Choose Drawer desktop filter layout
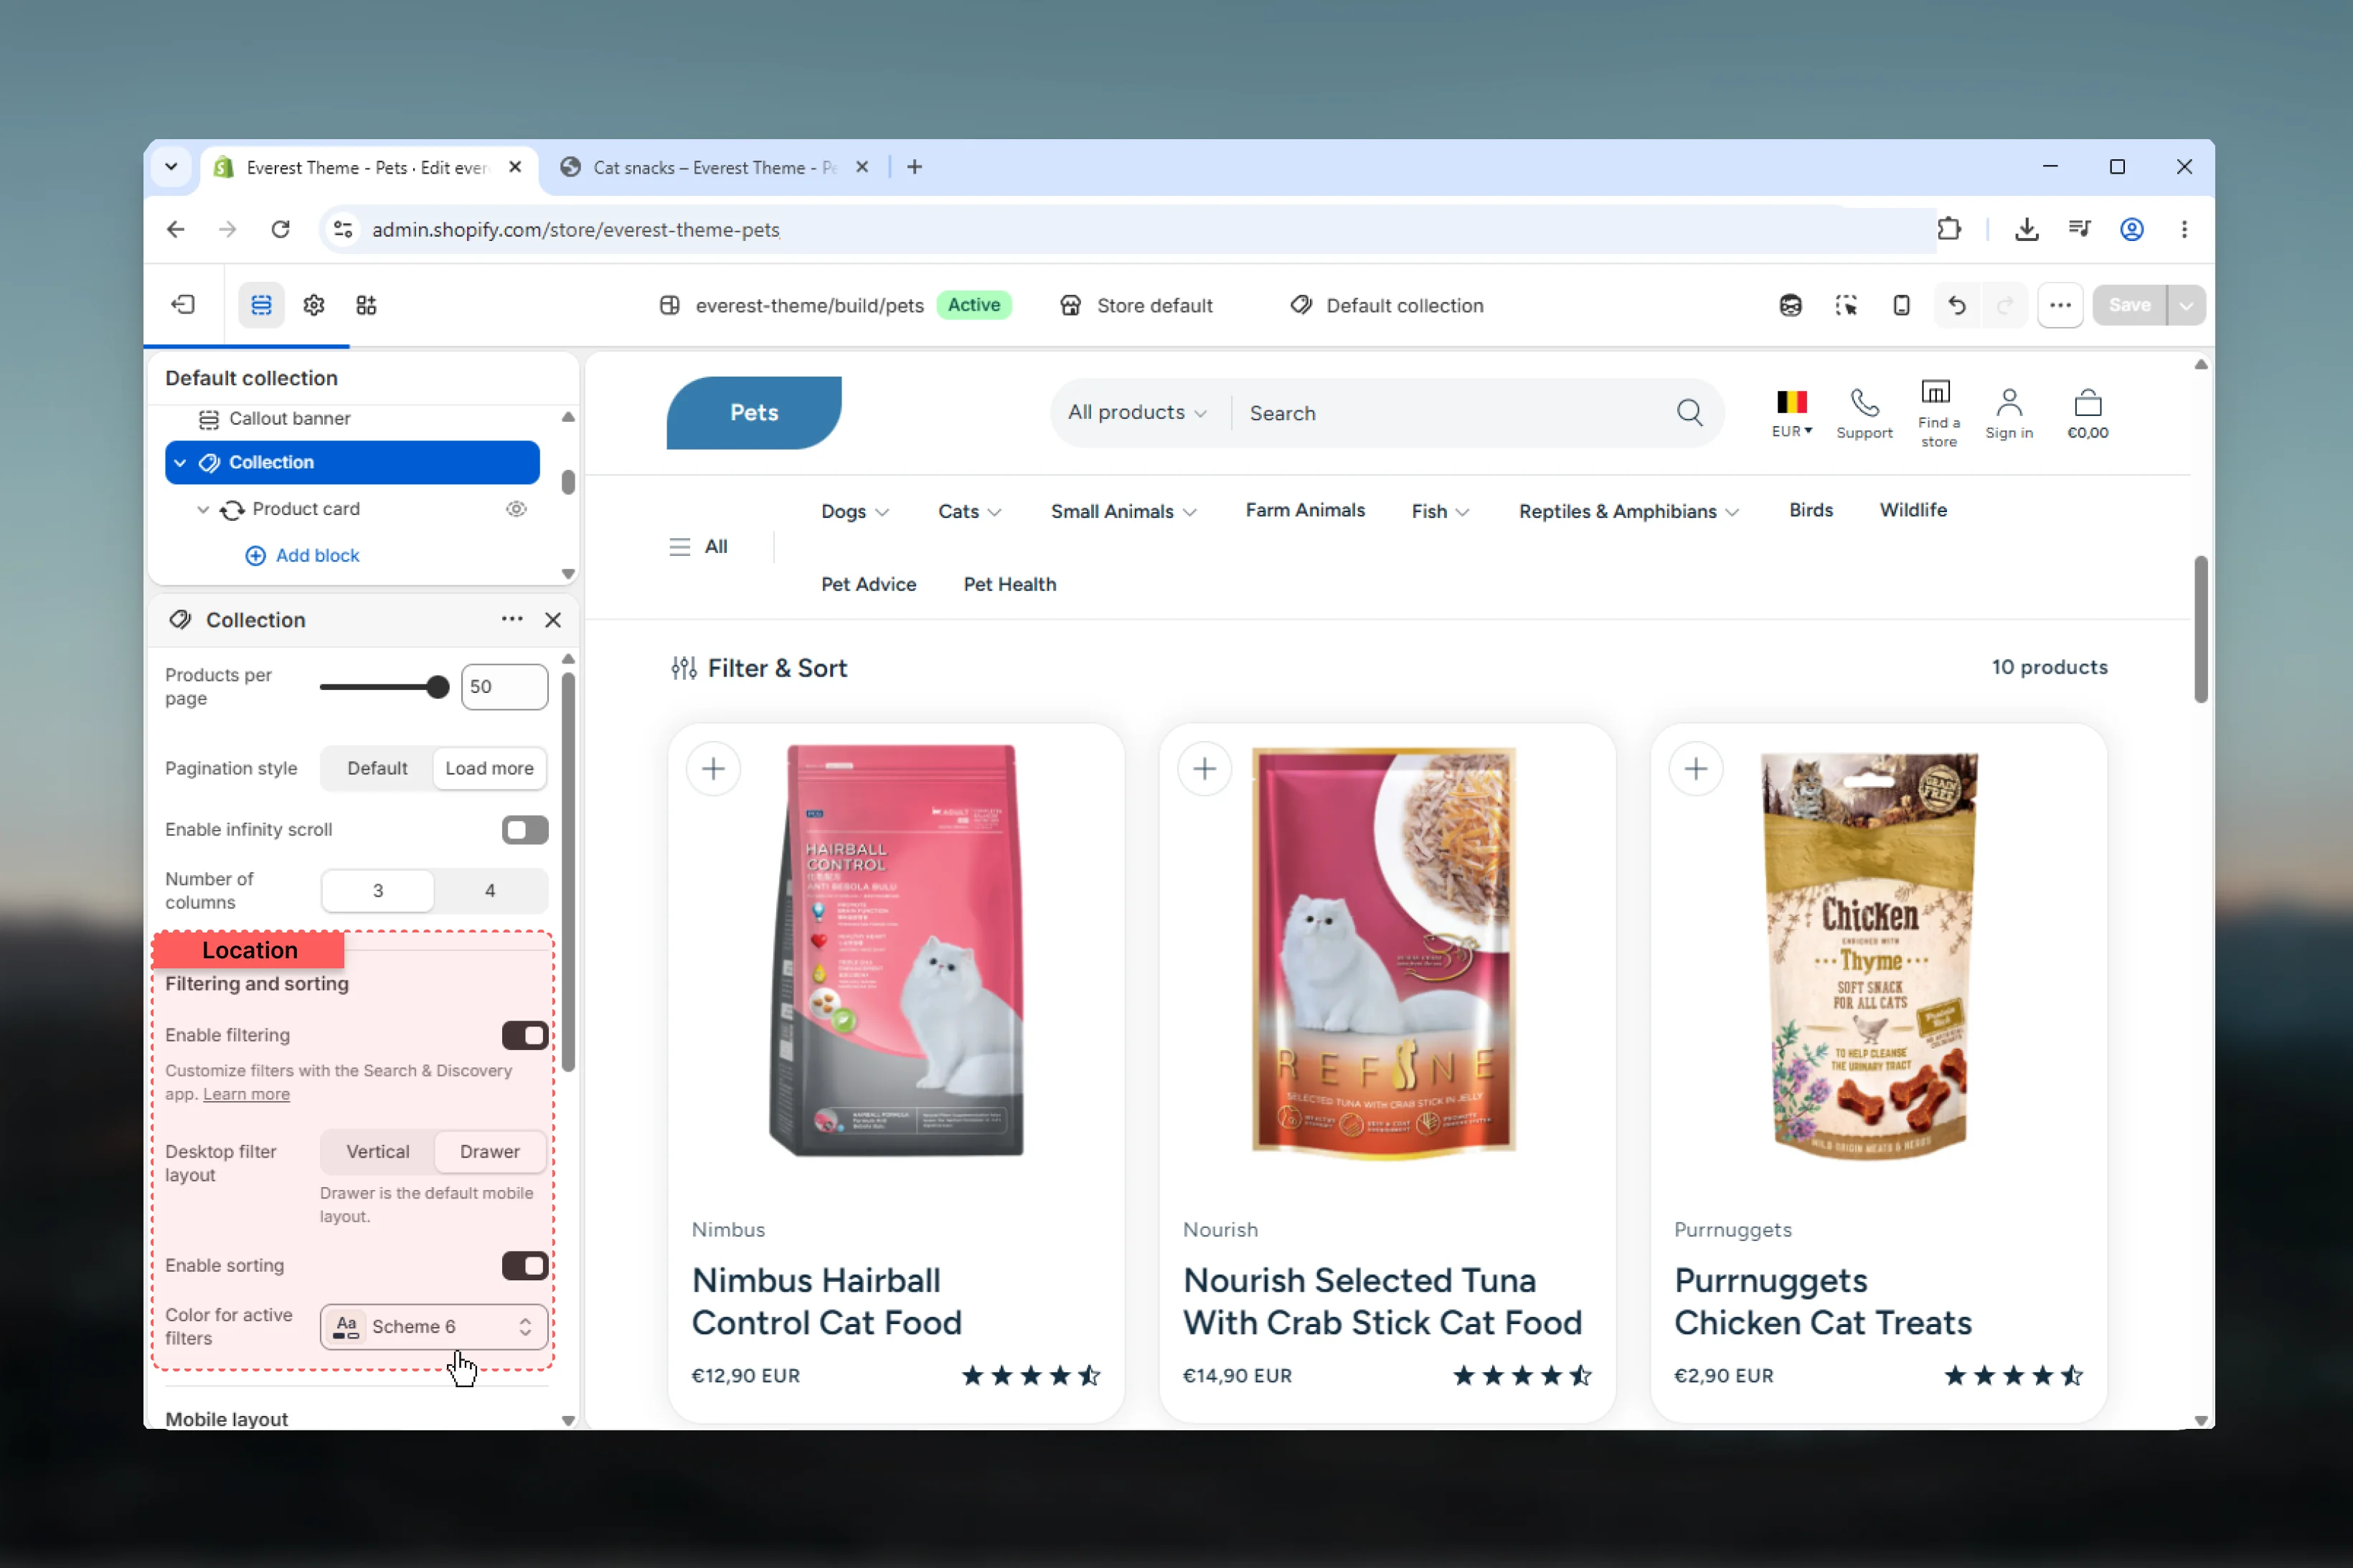 [x=490, y=1151]
